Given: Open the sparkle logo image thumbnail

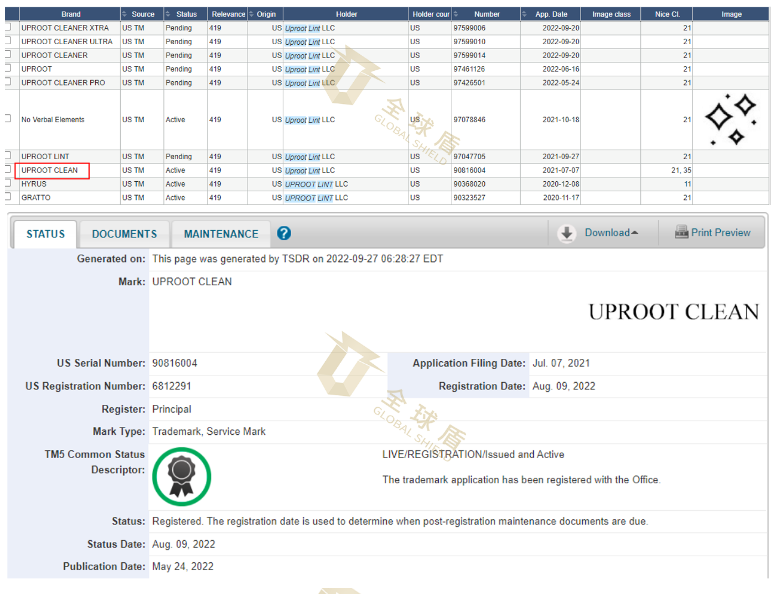Looking at the screenshot, I should [x=731, y=120].
